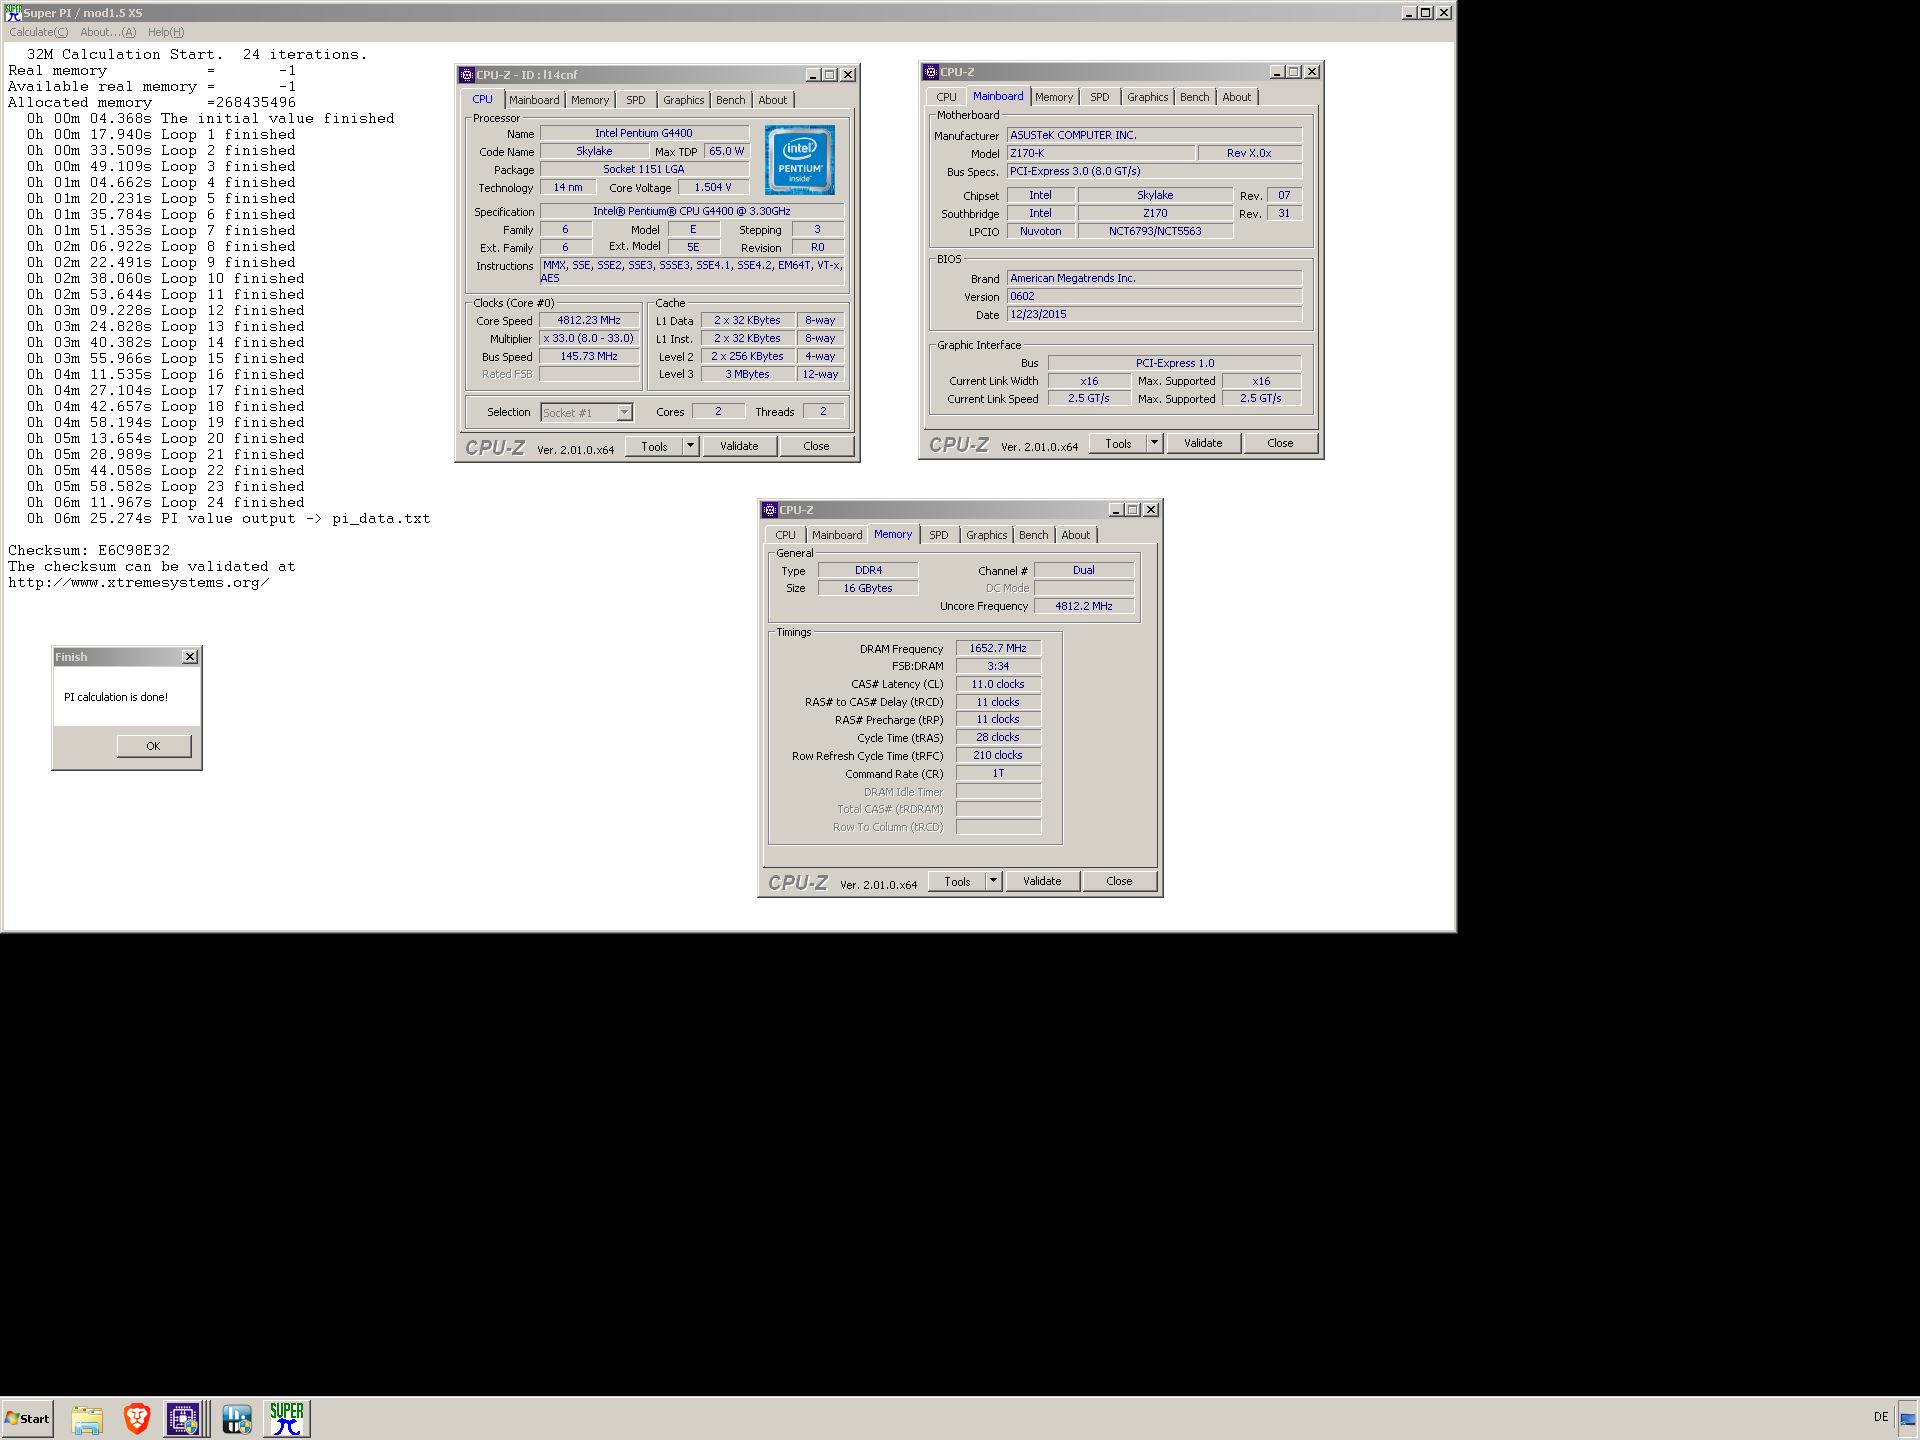Open About tab in CPU-Z Memory window
The image size is (1920, 1440).
[1076, 535]
